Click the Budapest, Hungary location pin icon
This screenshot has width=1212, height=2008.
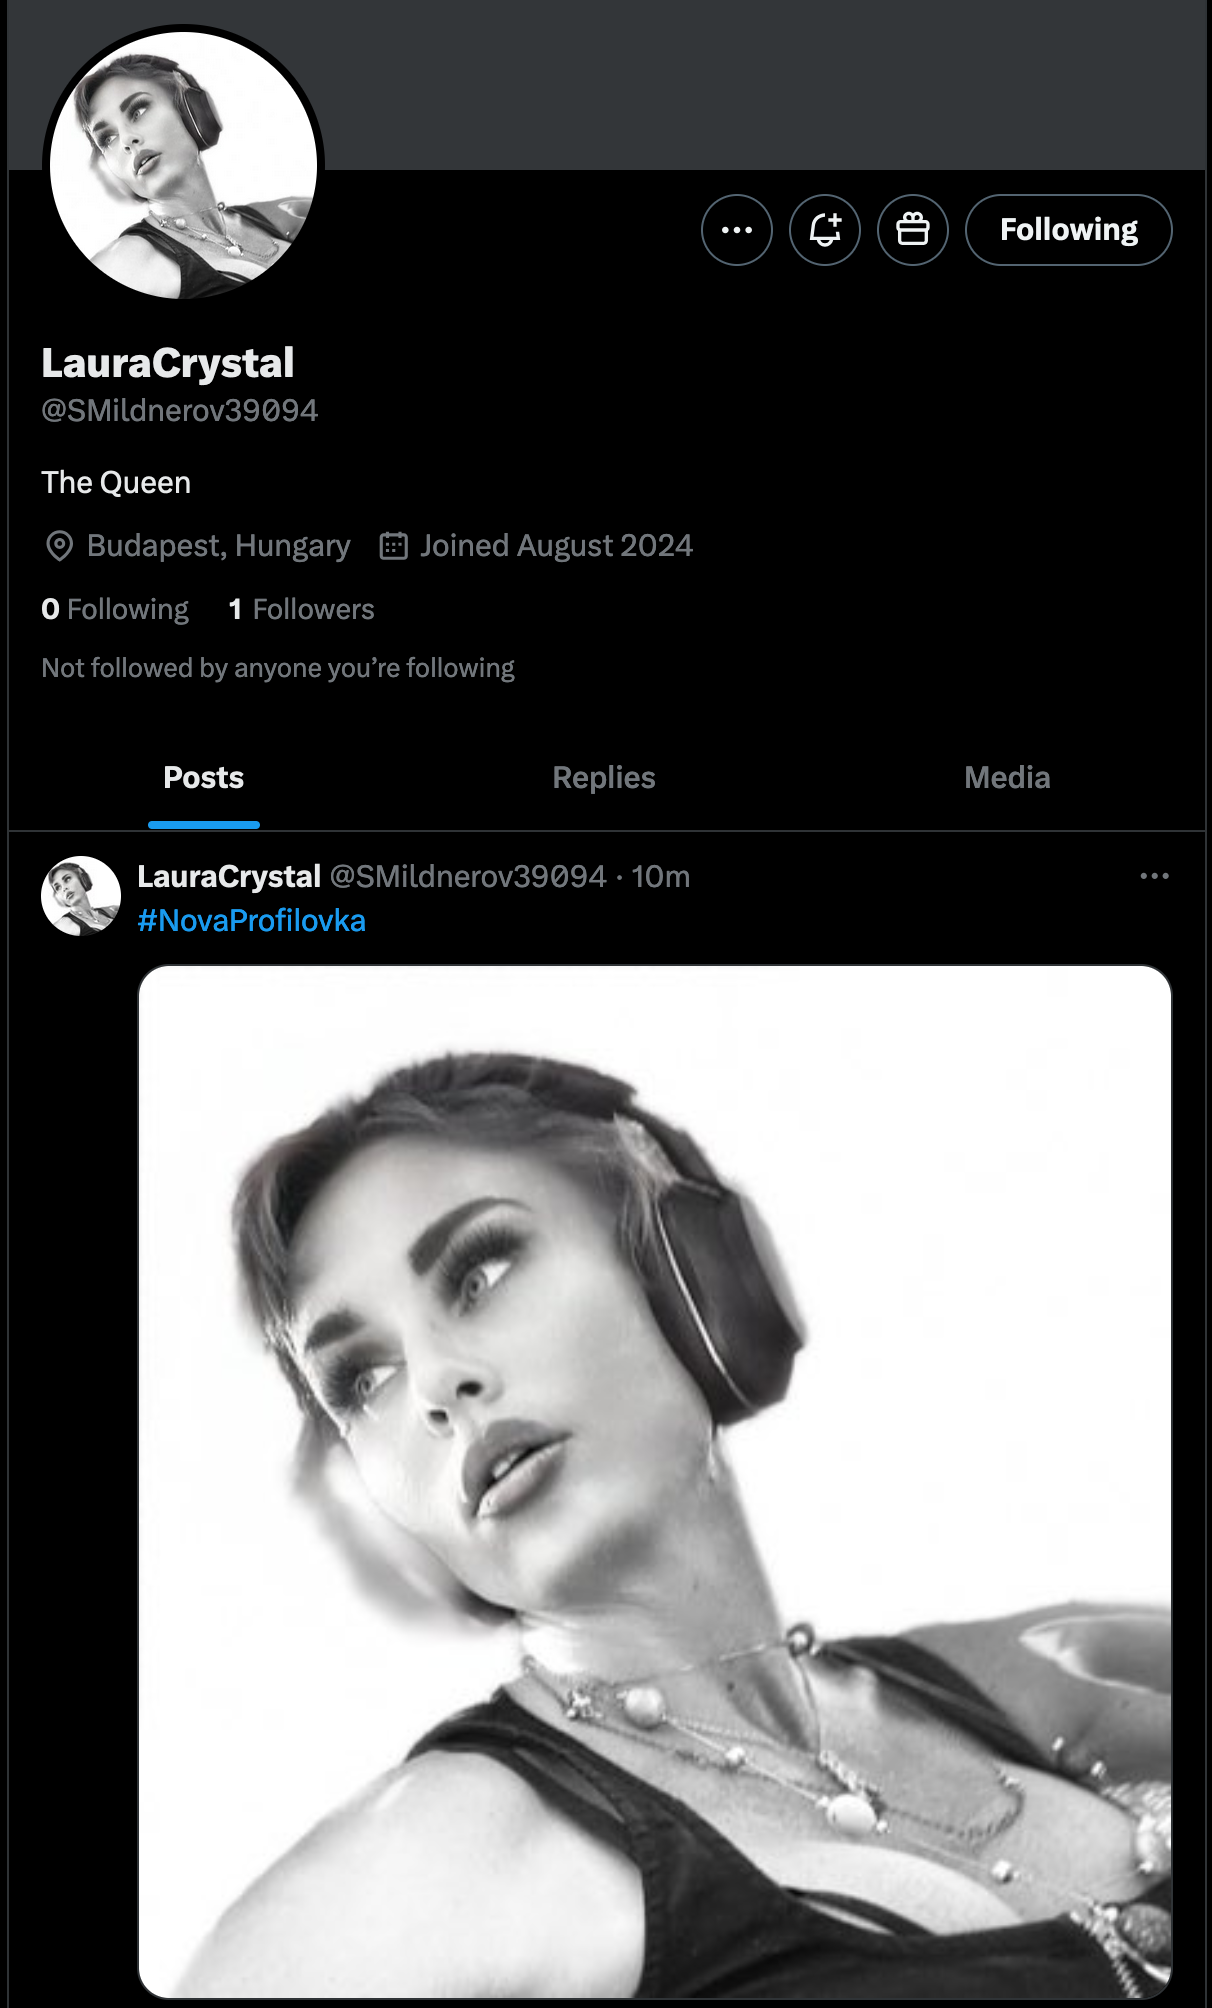tap(60, 546)
